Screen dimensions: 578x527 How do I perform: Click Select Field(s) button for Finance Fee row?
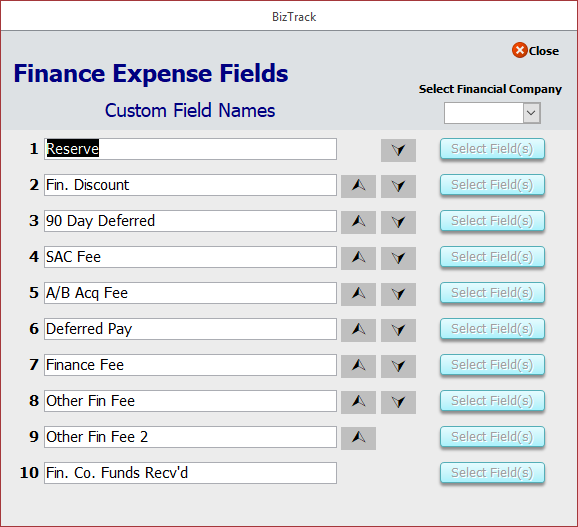[x=492, y=365]
